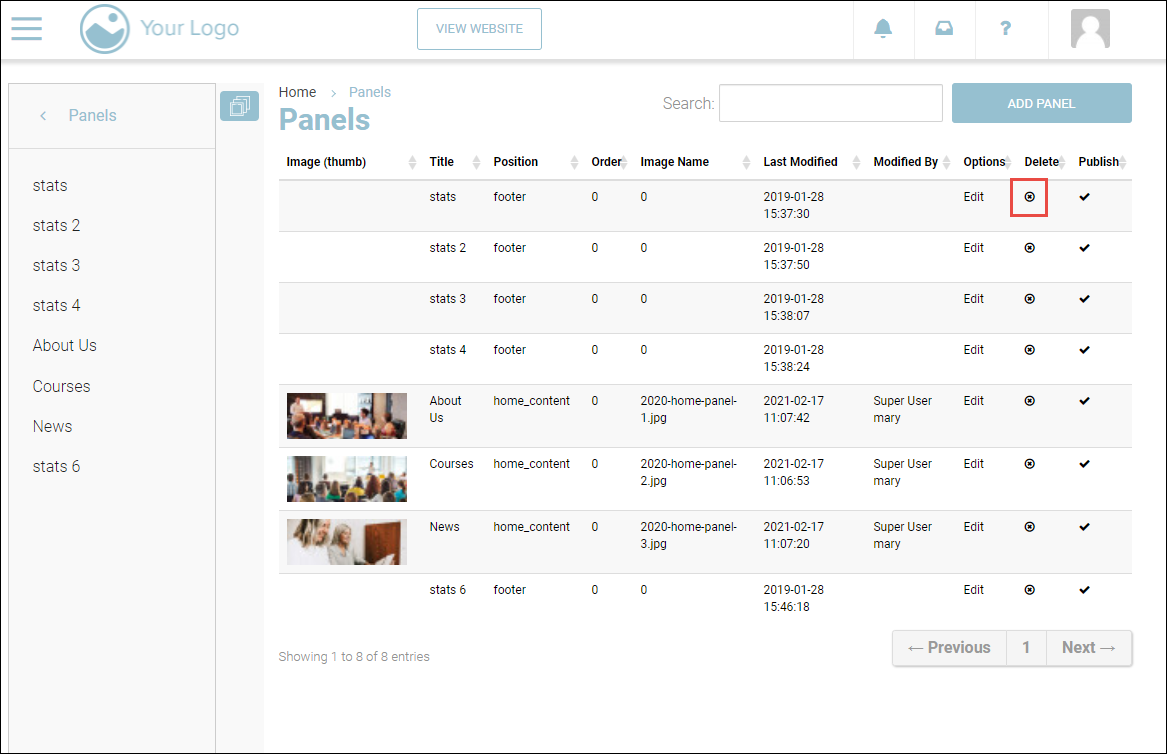The width and height of the screenshot is (1167, 754).
Task: Click the notifications bell icon
Action: [x=883, y=29]
